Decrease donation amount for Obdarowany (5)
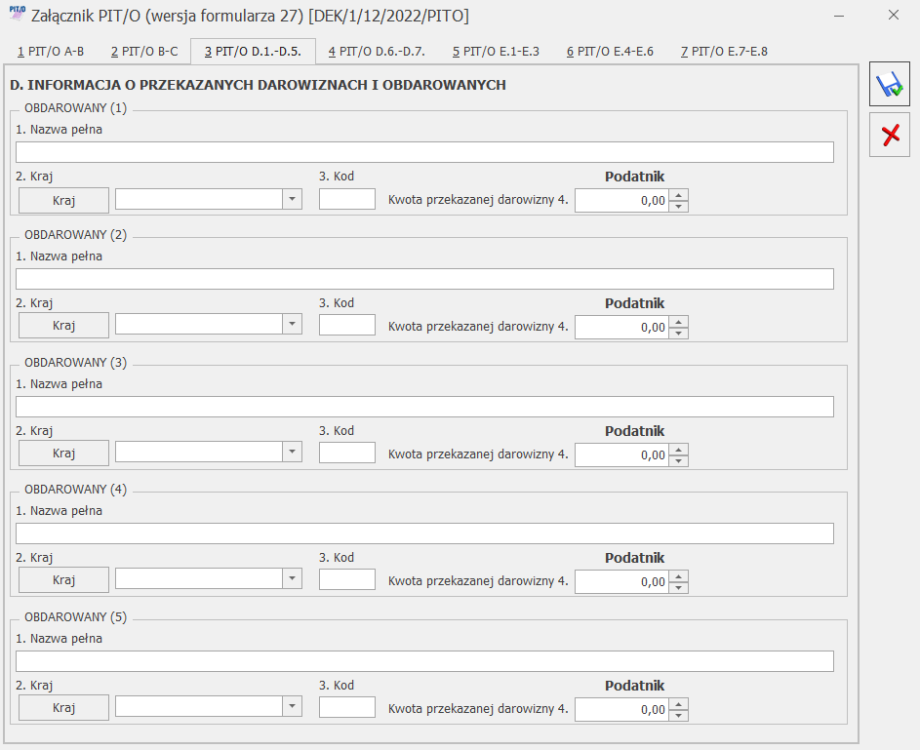 click(679, 715)
